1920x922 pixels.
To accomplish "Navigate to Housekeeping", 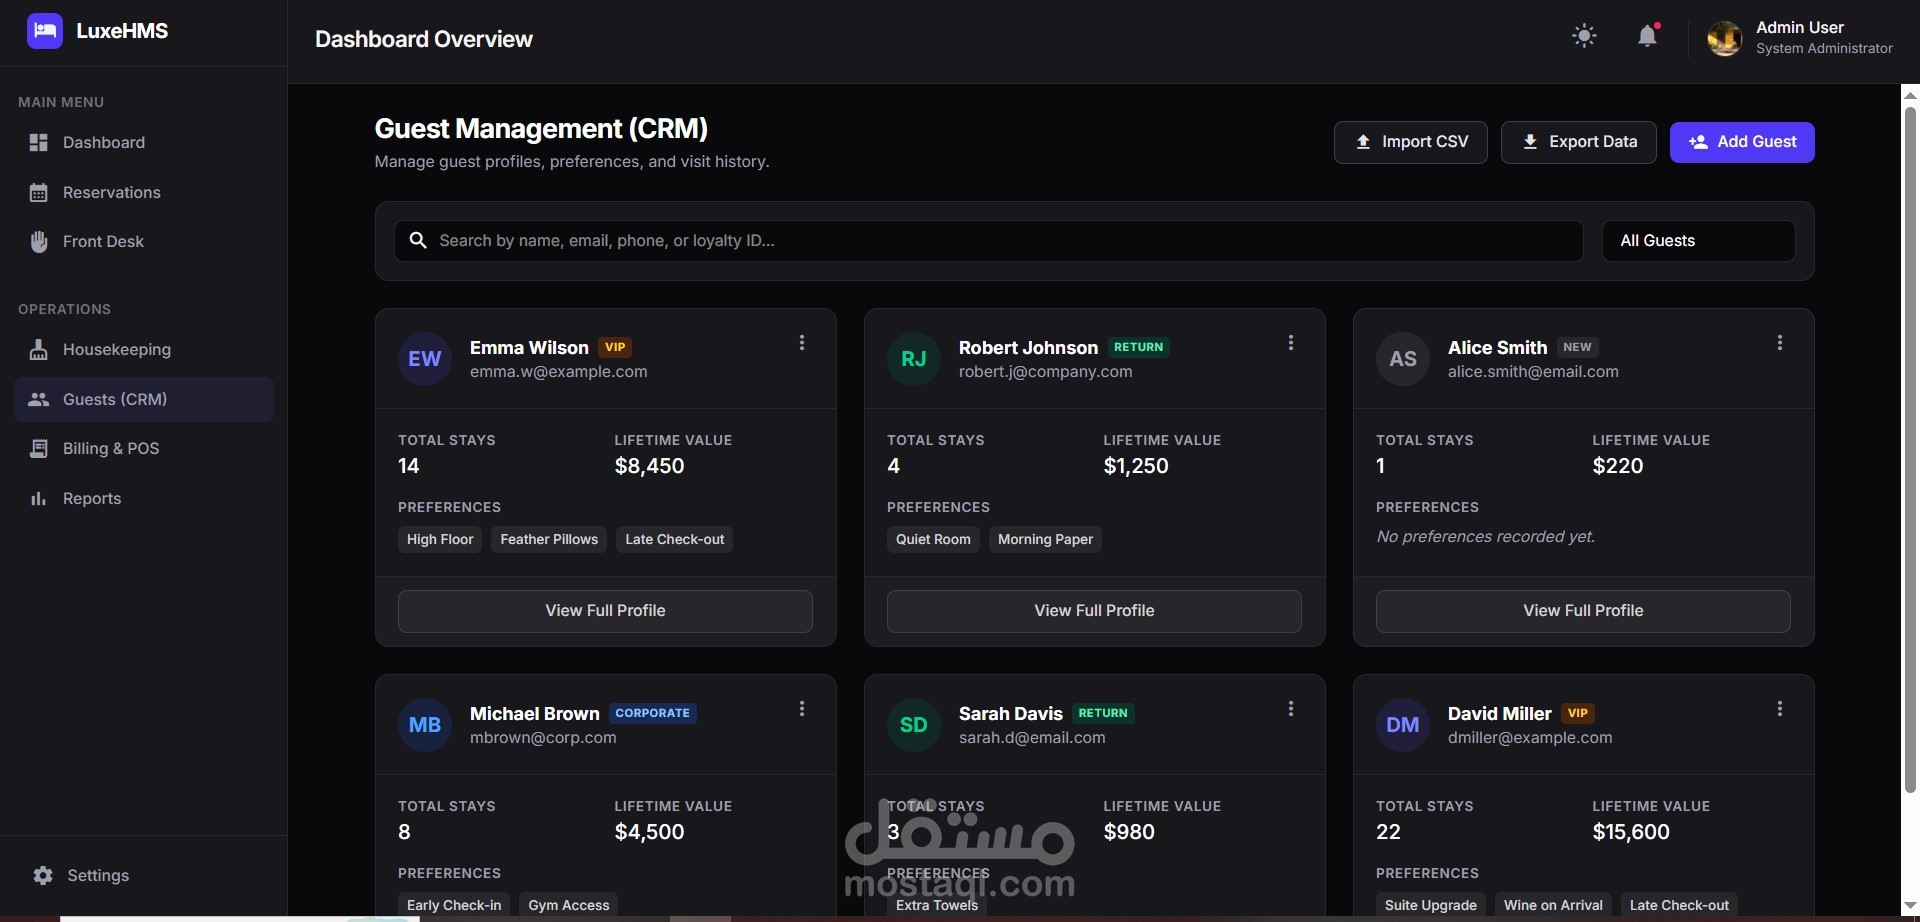I will click(x=144, y=349).
